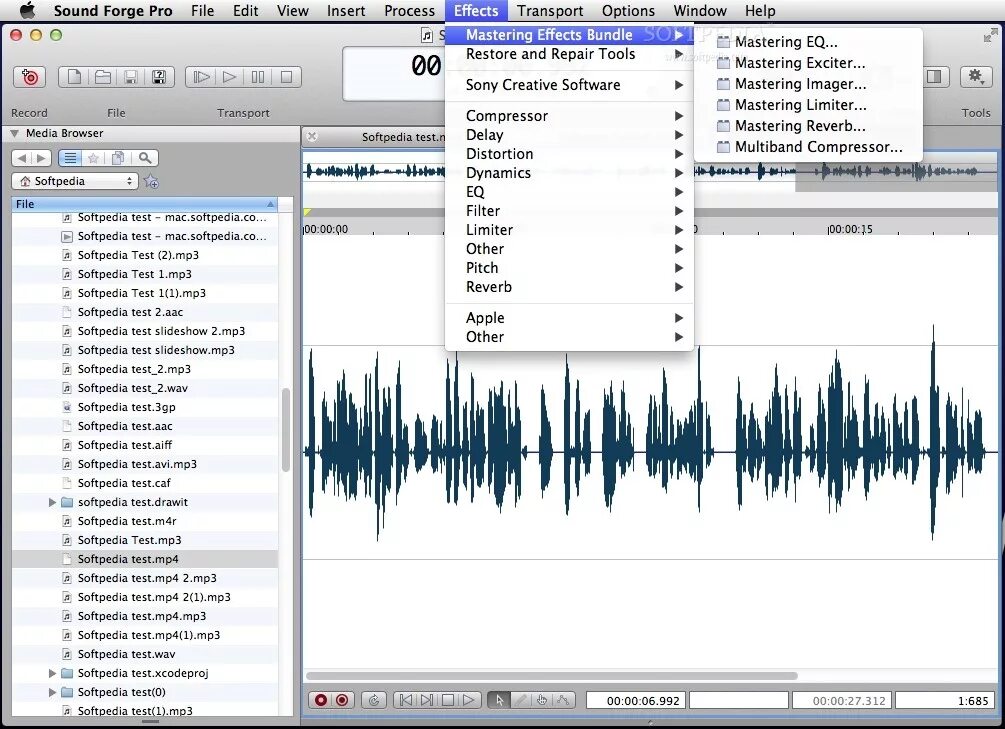The image size is (1005, 729).
Task: Click the Play button in top toolbar
Action: coord(229,77)
